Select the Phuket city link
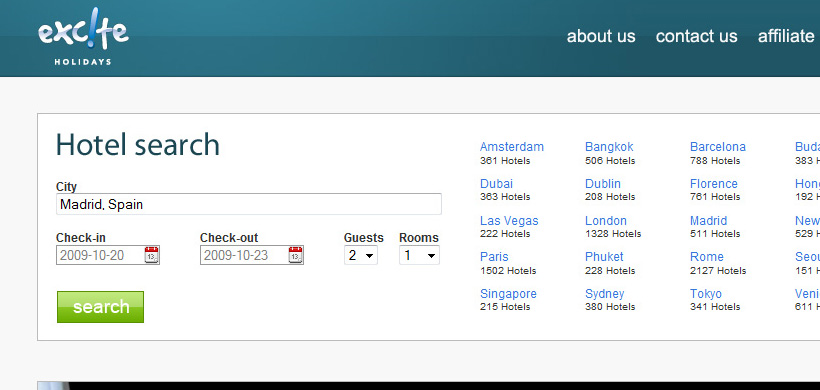This screenshot has width=820, height=390. pos(605,257)
